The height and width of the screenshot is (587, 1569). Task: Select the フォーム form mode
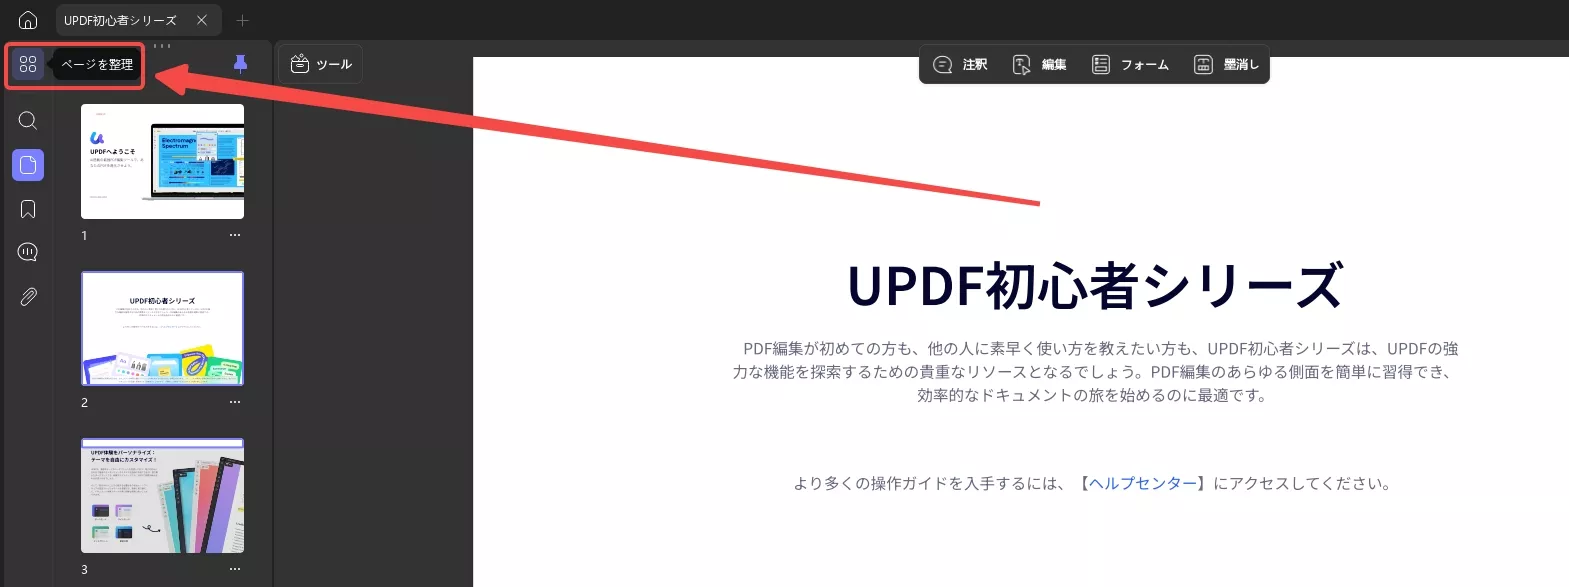[1130, 64]
